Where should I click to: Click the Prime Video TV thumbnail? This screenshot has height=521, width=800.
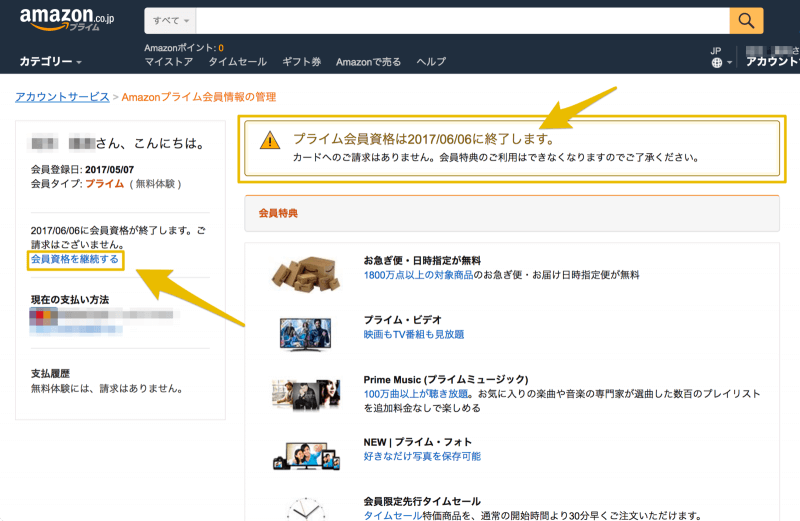point(306,334)
